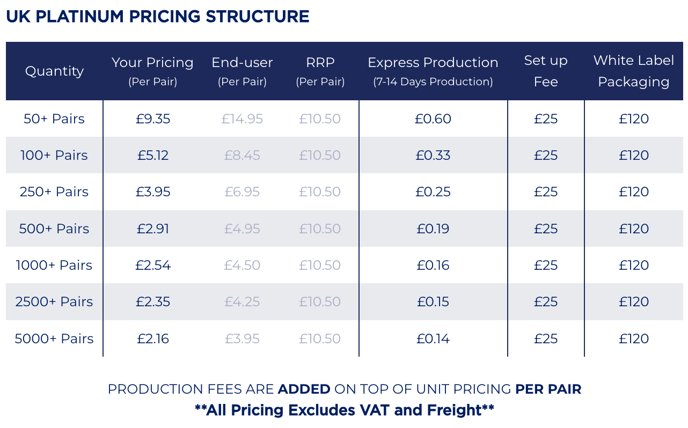Select the Set up Fee header
This screenshot has width=688, height=428.
click(545, 71)
